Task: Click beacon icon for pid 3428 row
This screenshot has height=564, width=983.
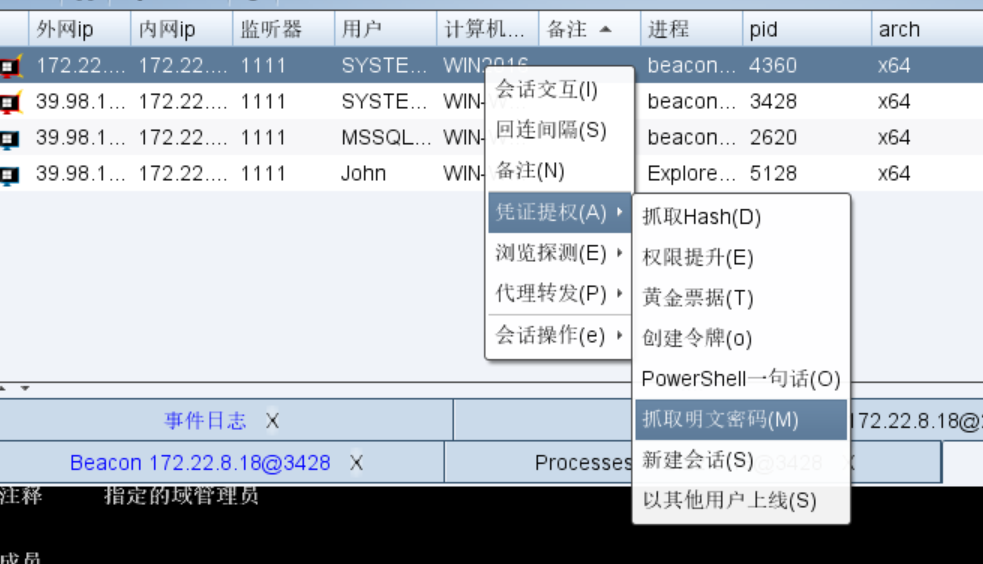Action: coord(10,102)
